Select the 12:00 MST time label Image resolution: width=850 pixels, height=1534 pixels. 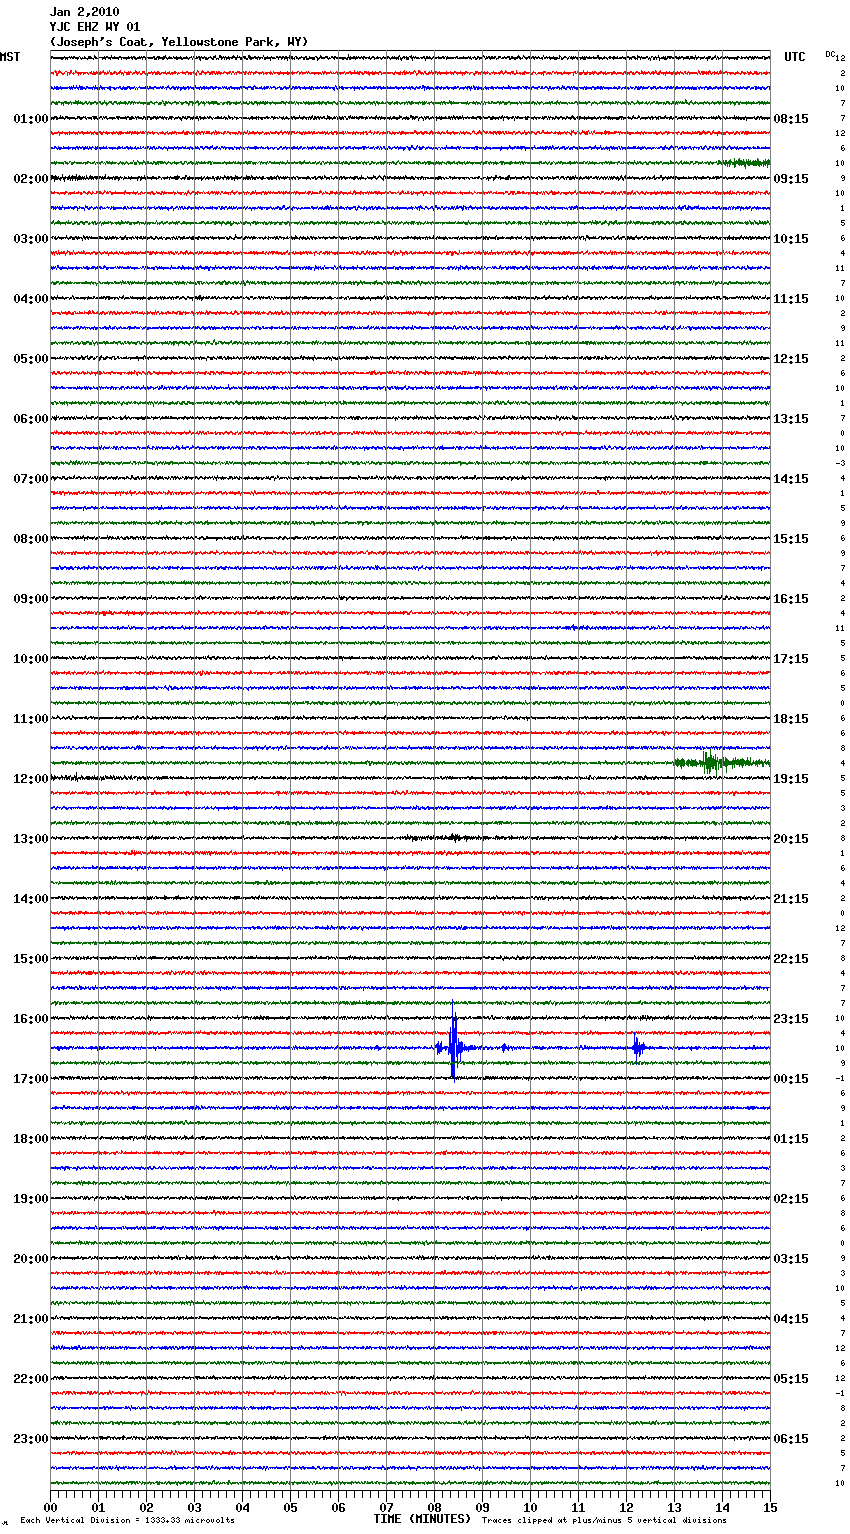coord(31,779)
